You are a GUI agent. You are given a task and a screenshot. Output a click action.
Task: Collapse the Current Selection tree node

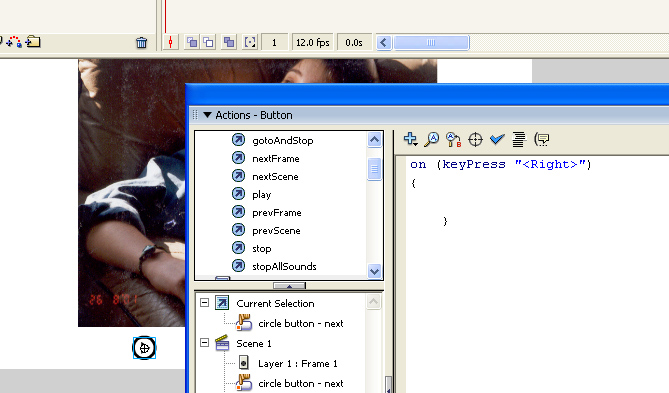point(204,303)
